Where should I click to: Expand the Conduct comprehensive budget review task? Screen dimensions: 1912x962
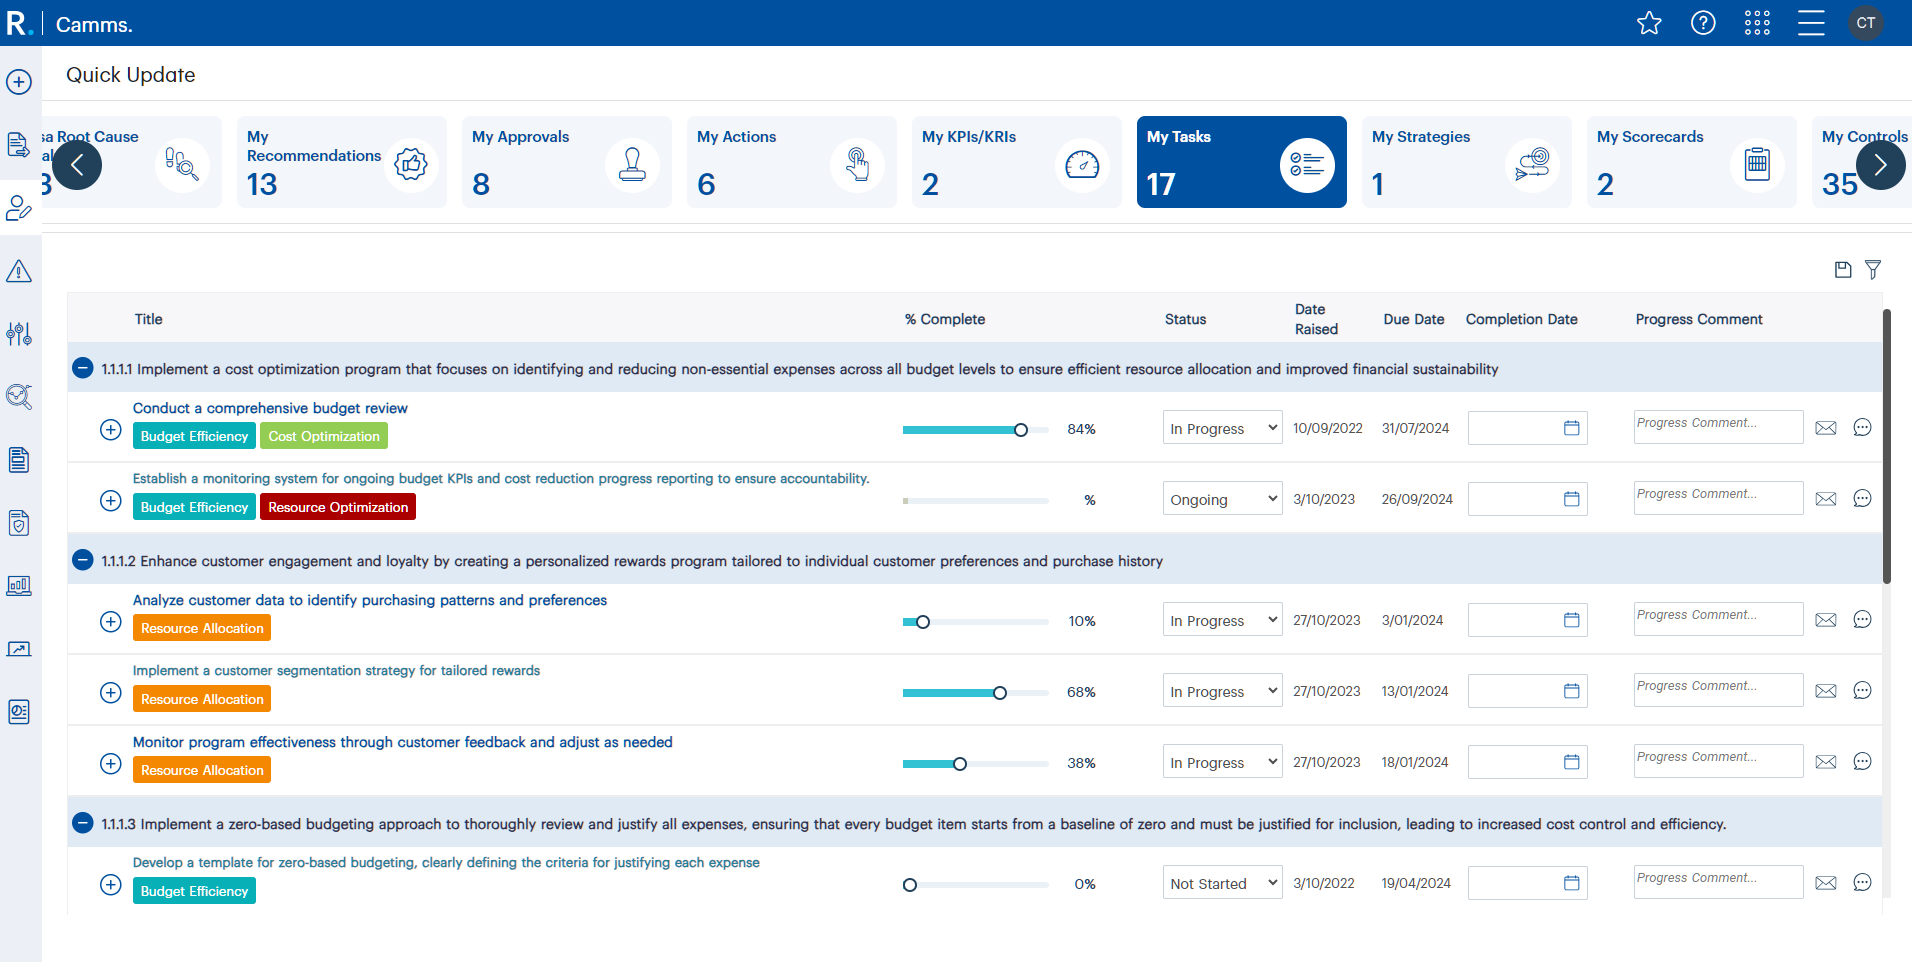point(111,429)
